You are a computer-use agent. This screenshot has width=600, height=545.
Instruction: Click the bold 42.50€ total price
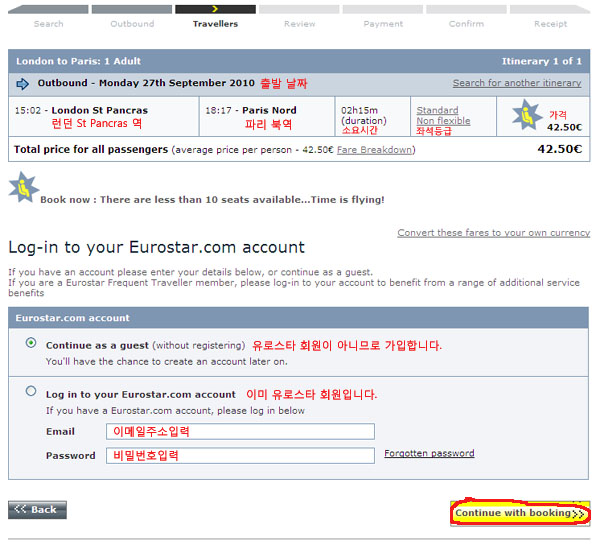[x=559, y=149]
